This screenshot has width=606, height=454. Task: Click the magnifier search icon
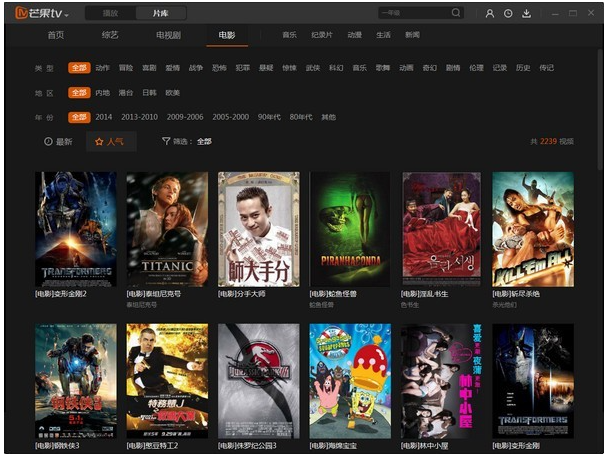coord(456,13)
